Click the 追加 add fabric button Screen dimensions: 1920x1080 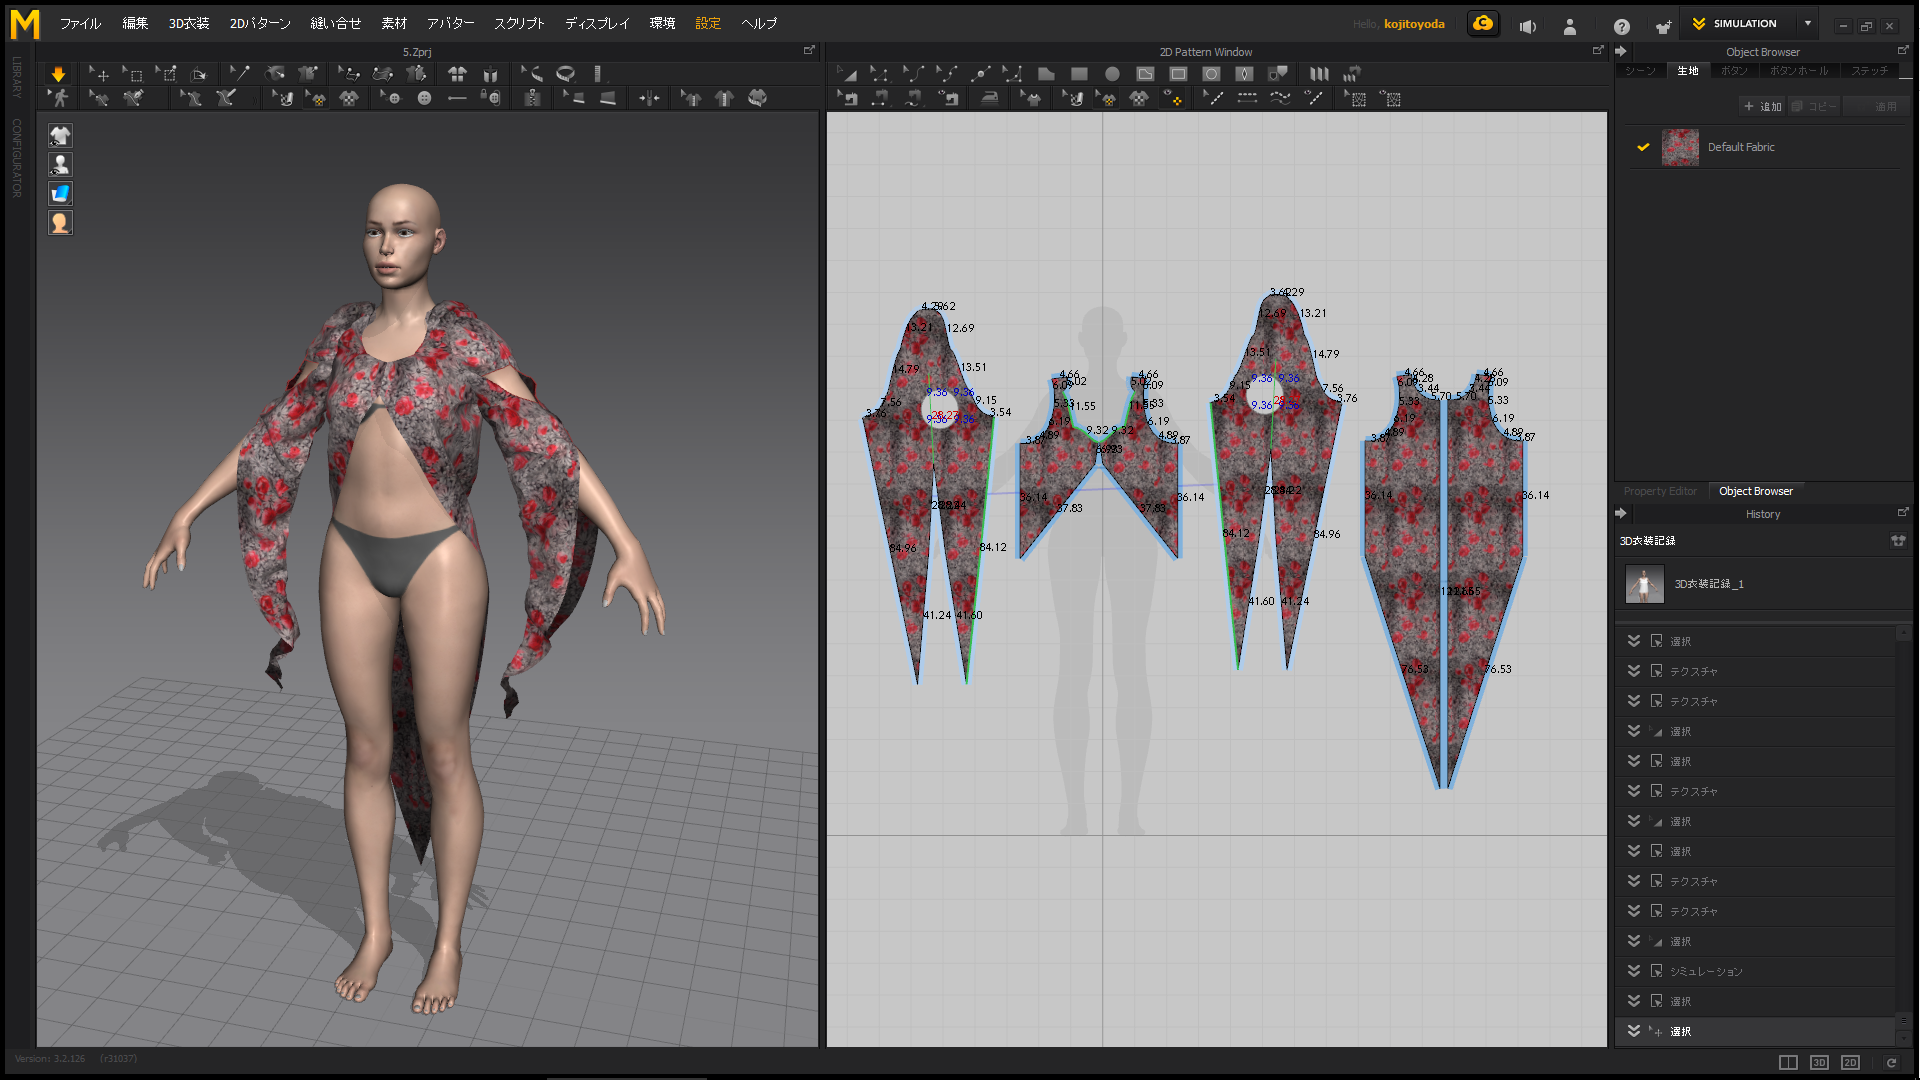[1763, 106]
